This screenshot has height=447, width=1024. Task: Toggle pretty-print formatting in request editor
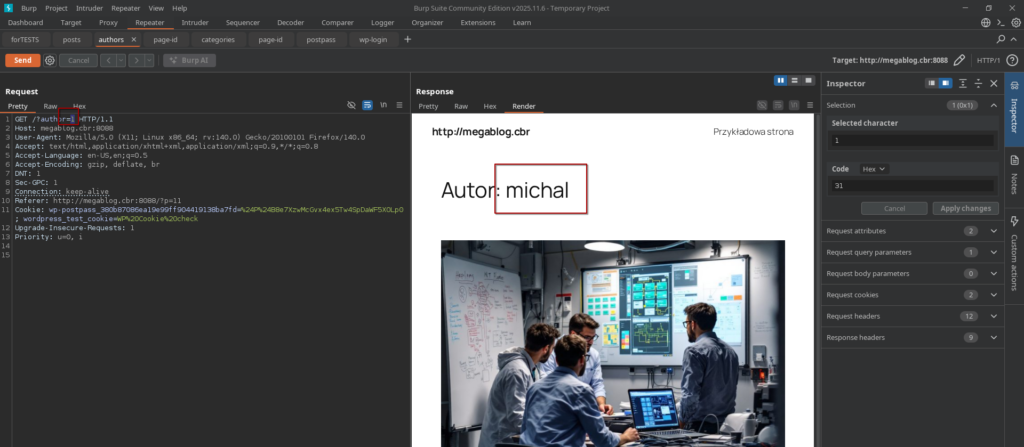coord(368,105)
